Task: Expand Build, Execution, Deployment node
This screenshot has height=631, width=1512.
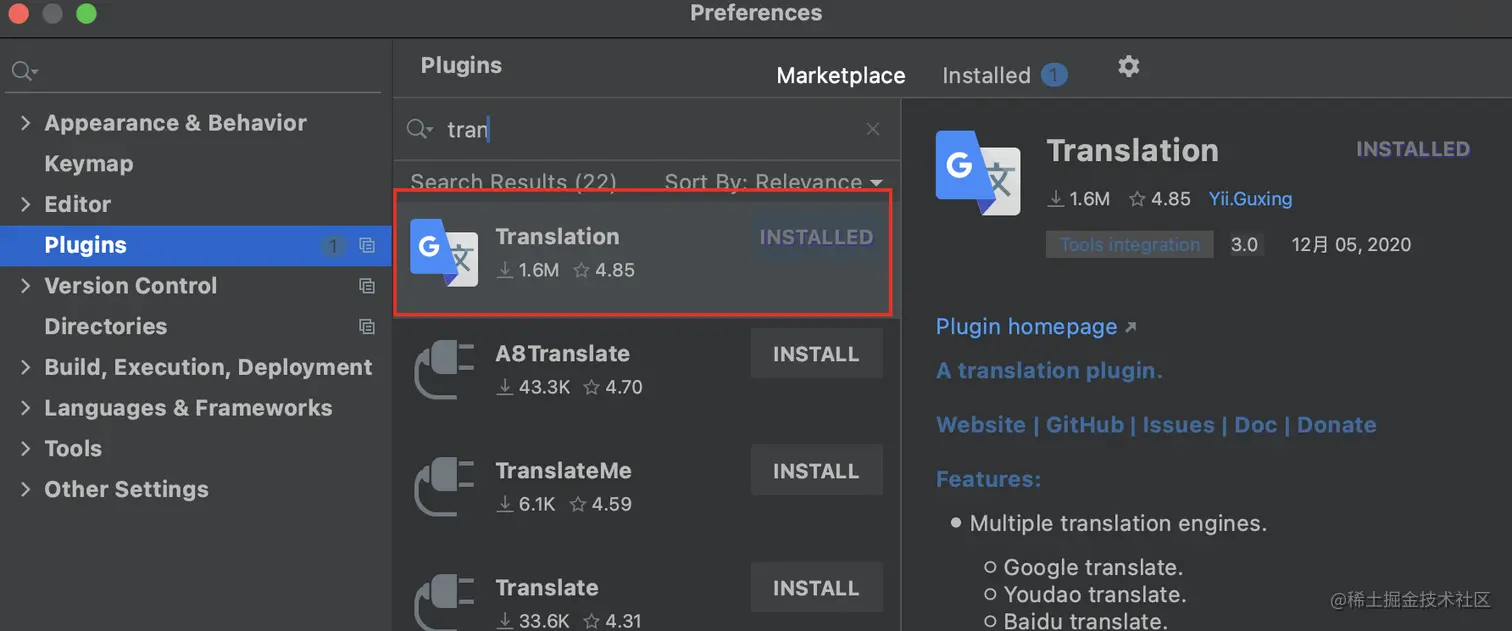Action: 26,367
